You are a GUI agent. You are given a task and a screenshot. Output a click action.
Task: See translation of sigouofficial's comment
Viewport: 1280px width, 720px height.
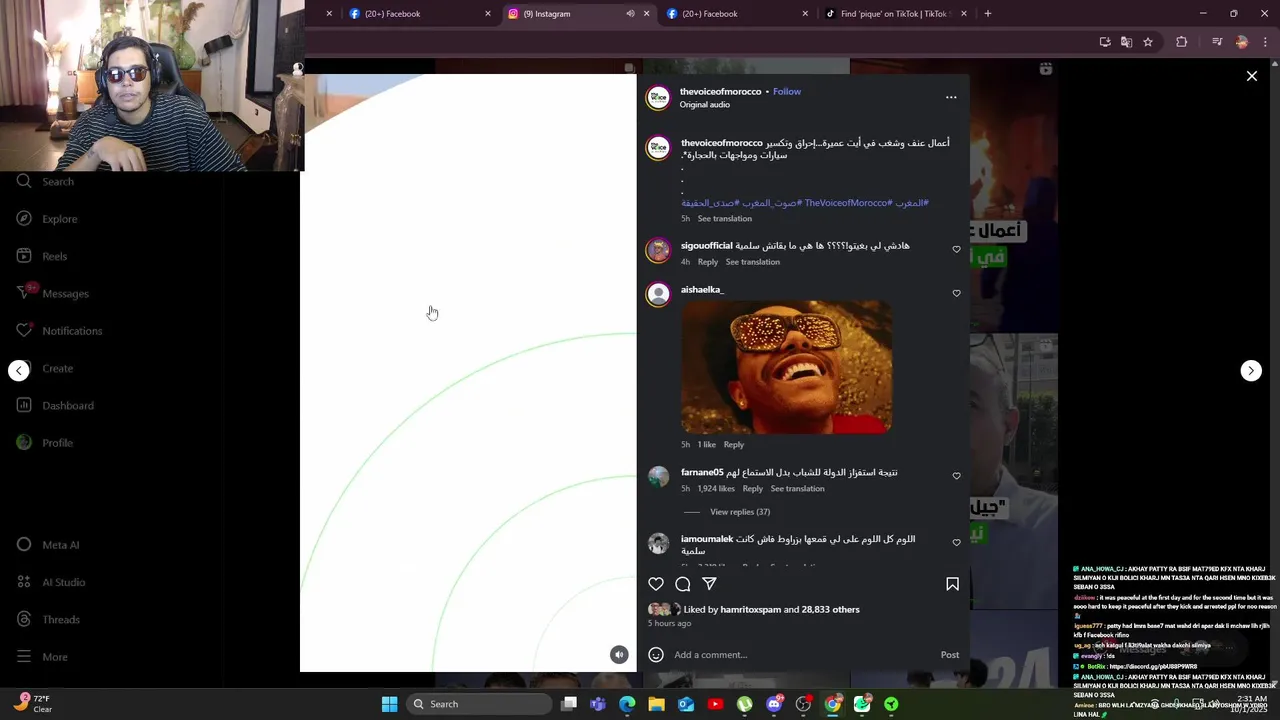point(753,262)
